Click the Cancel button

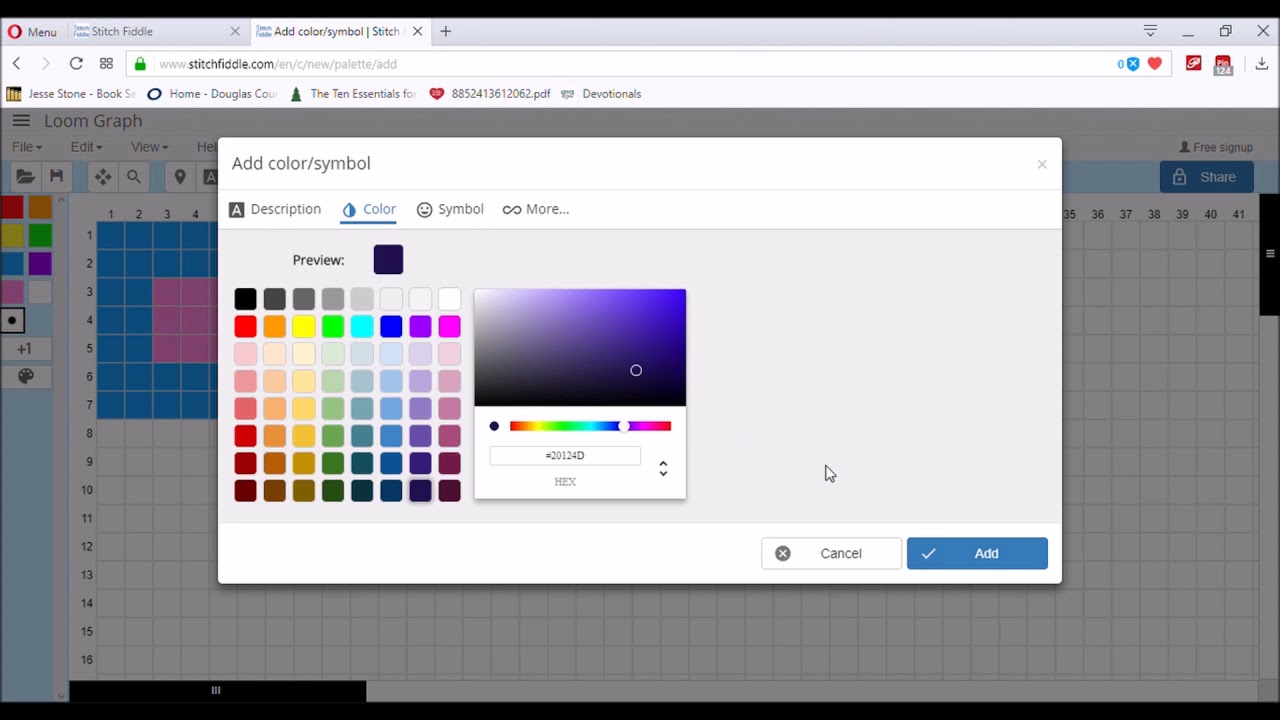[x=831, y=553]
